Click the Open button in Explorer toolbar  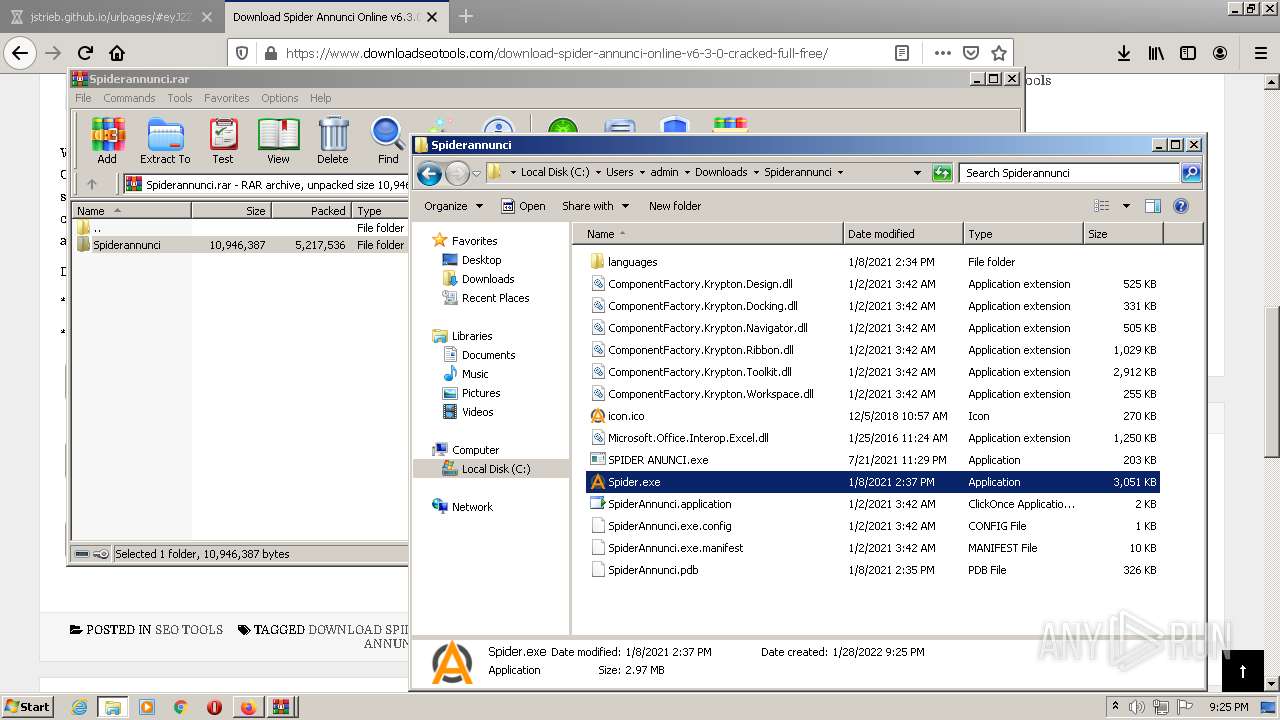(x=523, y=206)
